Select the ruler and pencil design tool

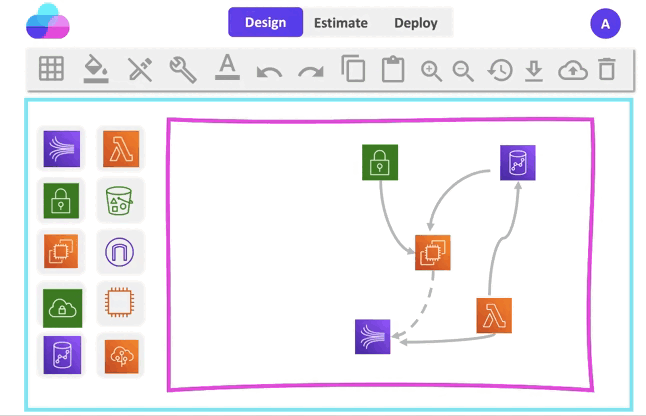pyautogui.click(x=140, y=69)
